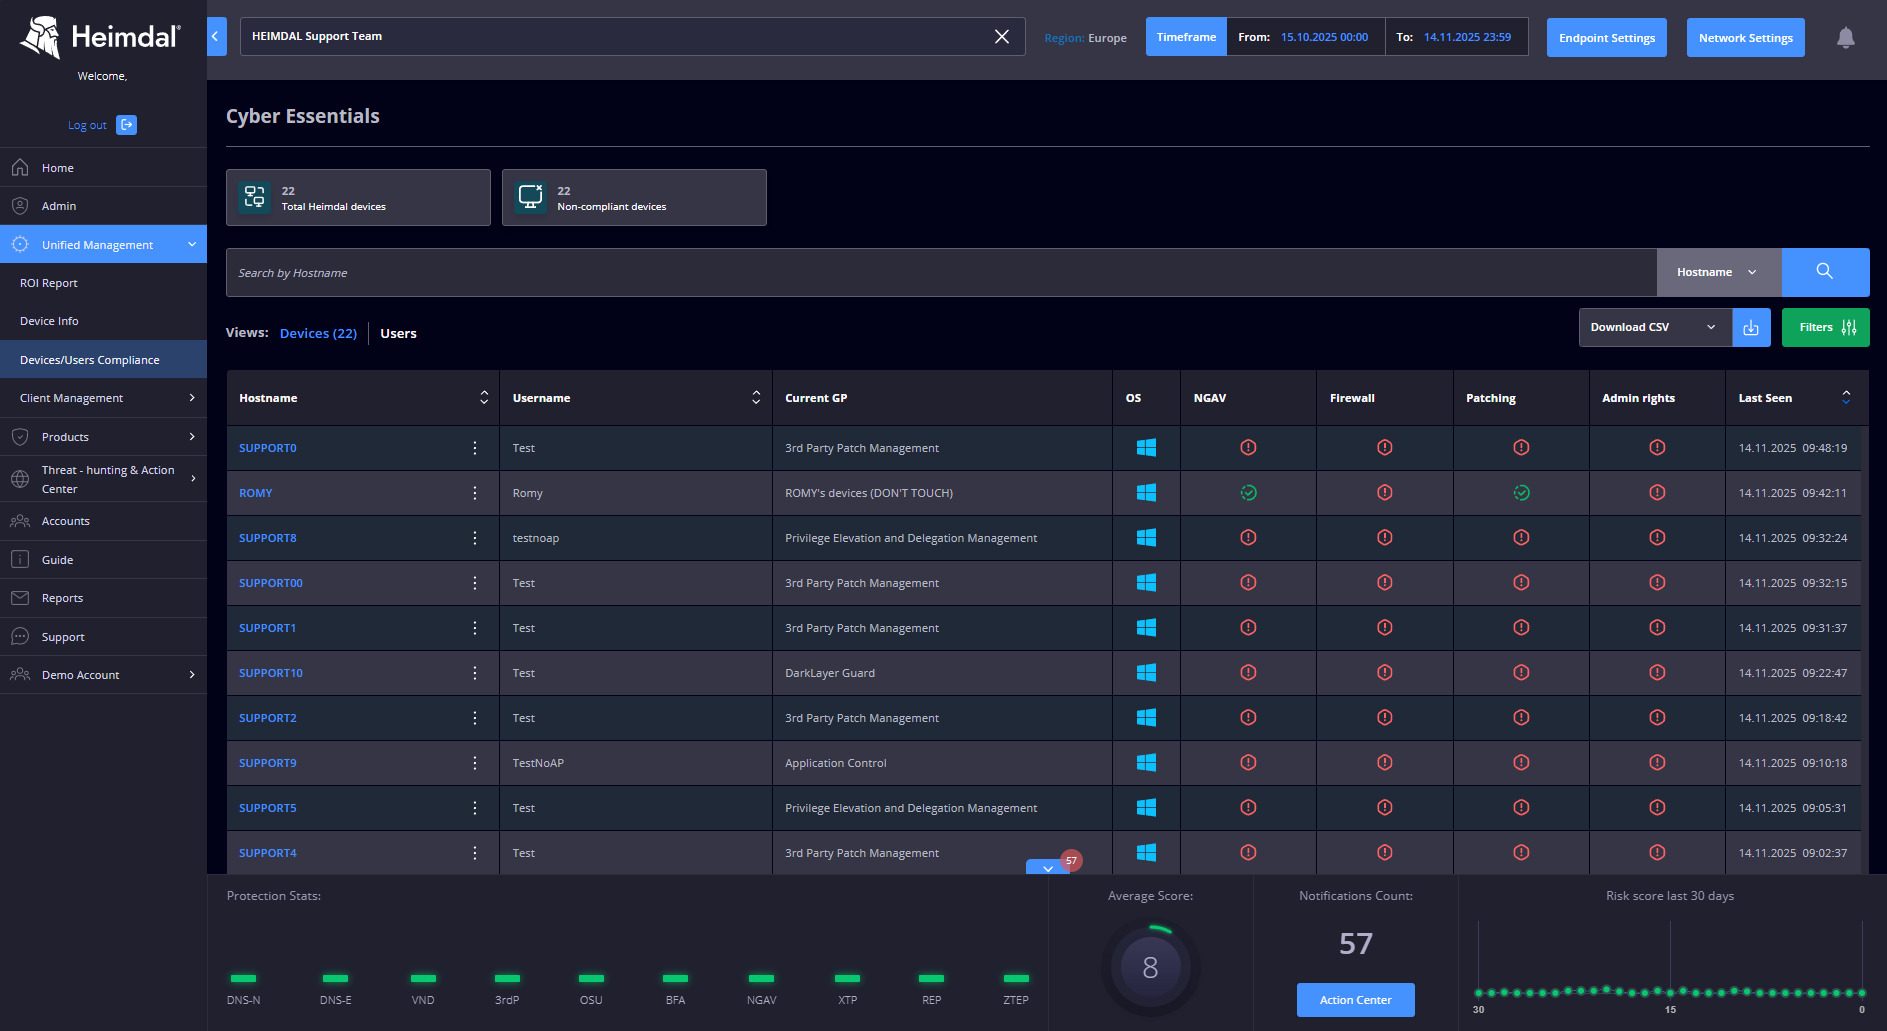Screen dimensions: 1887x1031
Task: Click the green Patching compliant icon for ROMY
Action: pyautogui.click(x=1521, y=493)
